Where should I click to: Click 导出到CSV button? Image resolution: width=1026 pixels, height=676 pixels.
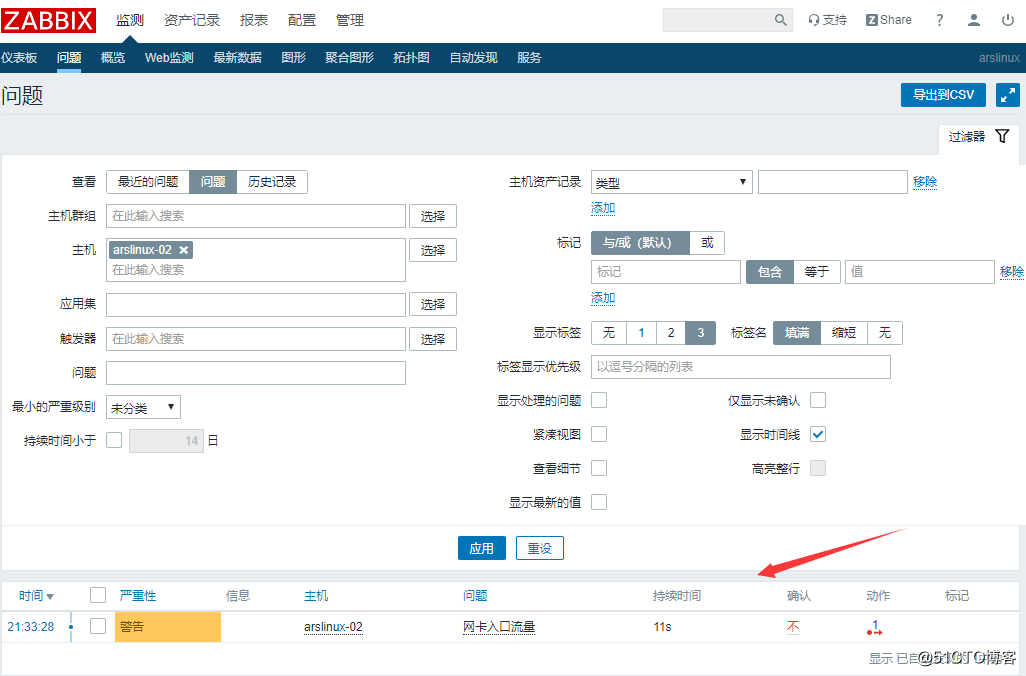(x=943, y=95)
